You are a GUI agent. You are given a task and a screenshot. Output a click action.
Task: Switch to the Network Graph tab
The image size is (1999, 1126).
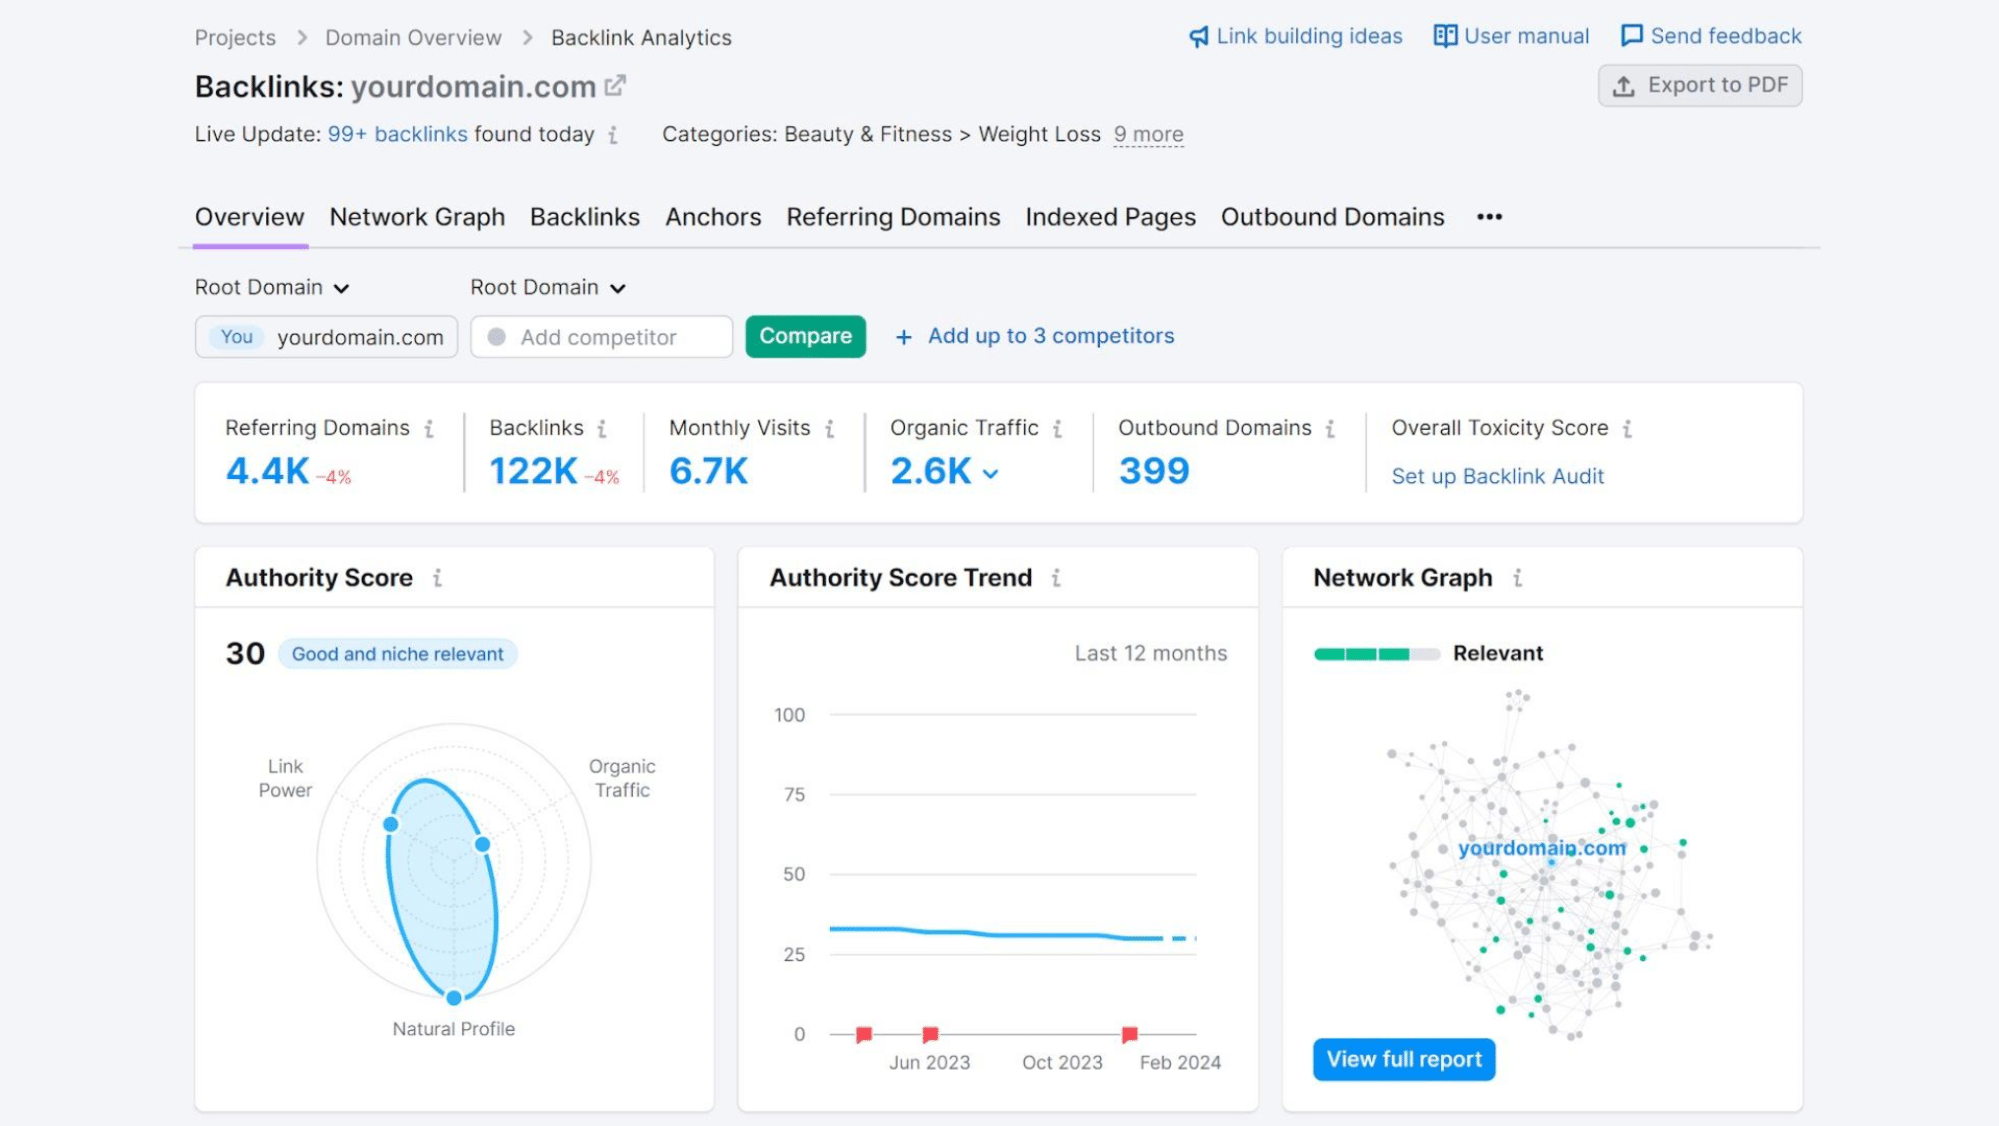point(417,217)
